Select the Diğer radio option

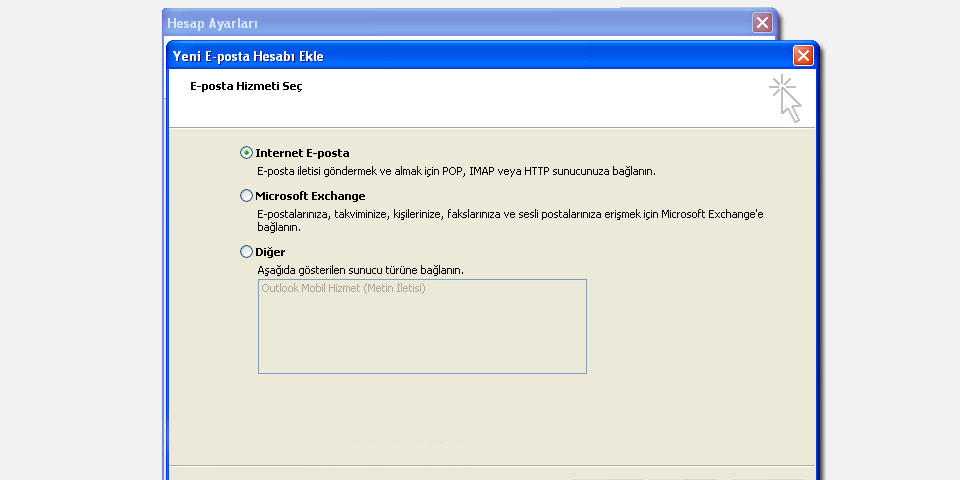tap(246, 252)
